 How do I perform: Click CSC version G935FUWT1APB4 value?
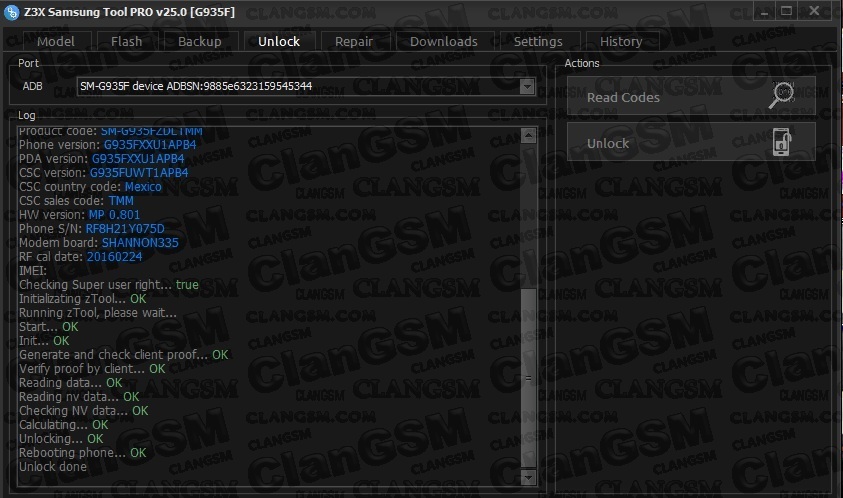tap(139, 173)
